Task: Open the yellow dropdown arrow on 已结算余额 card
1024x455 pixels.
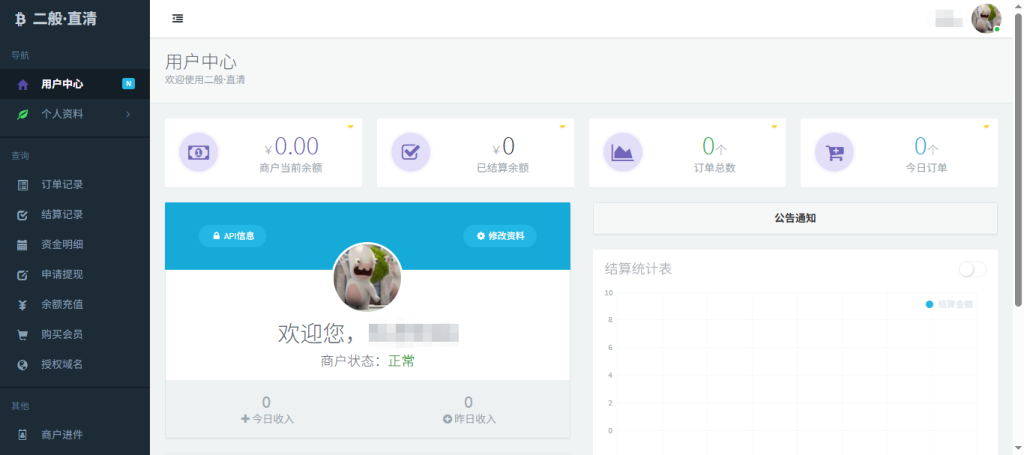Action: [562, 127]
